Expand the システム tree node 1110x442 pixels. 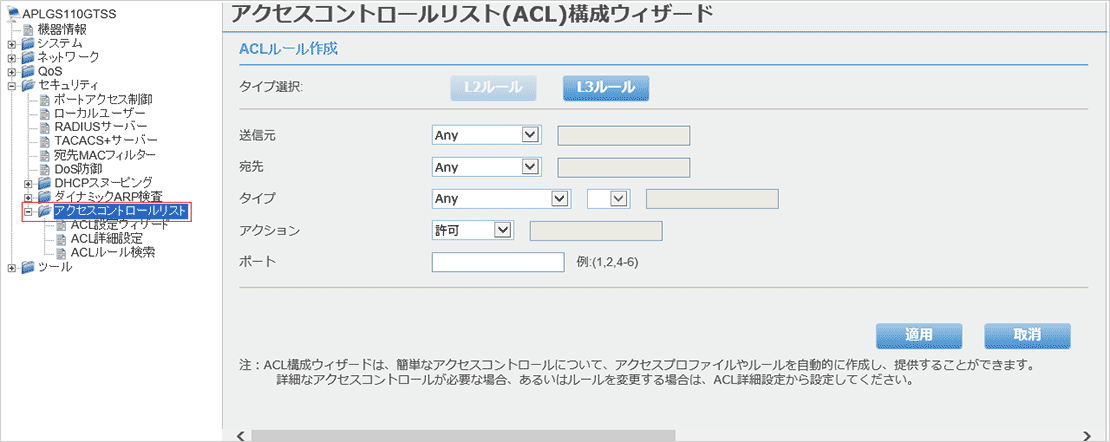11,44
